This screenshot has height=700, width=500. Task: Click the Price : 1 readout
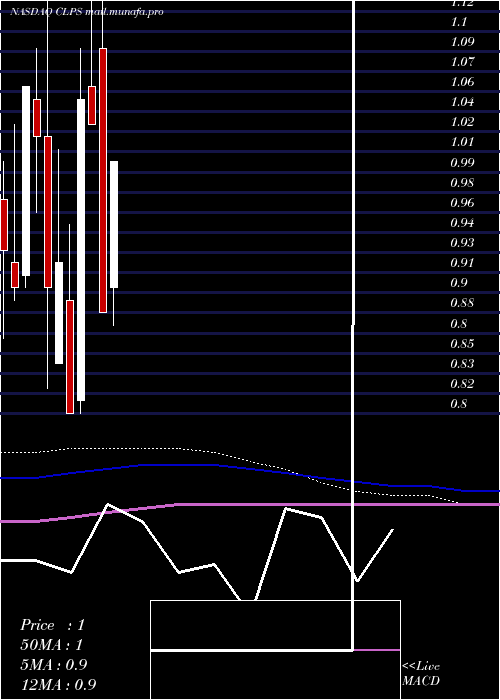pyautogui.click(x=52, y=625)
